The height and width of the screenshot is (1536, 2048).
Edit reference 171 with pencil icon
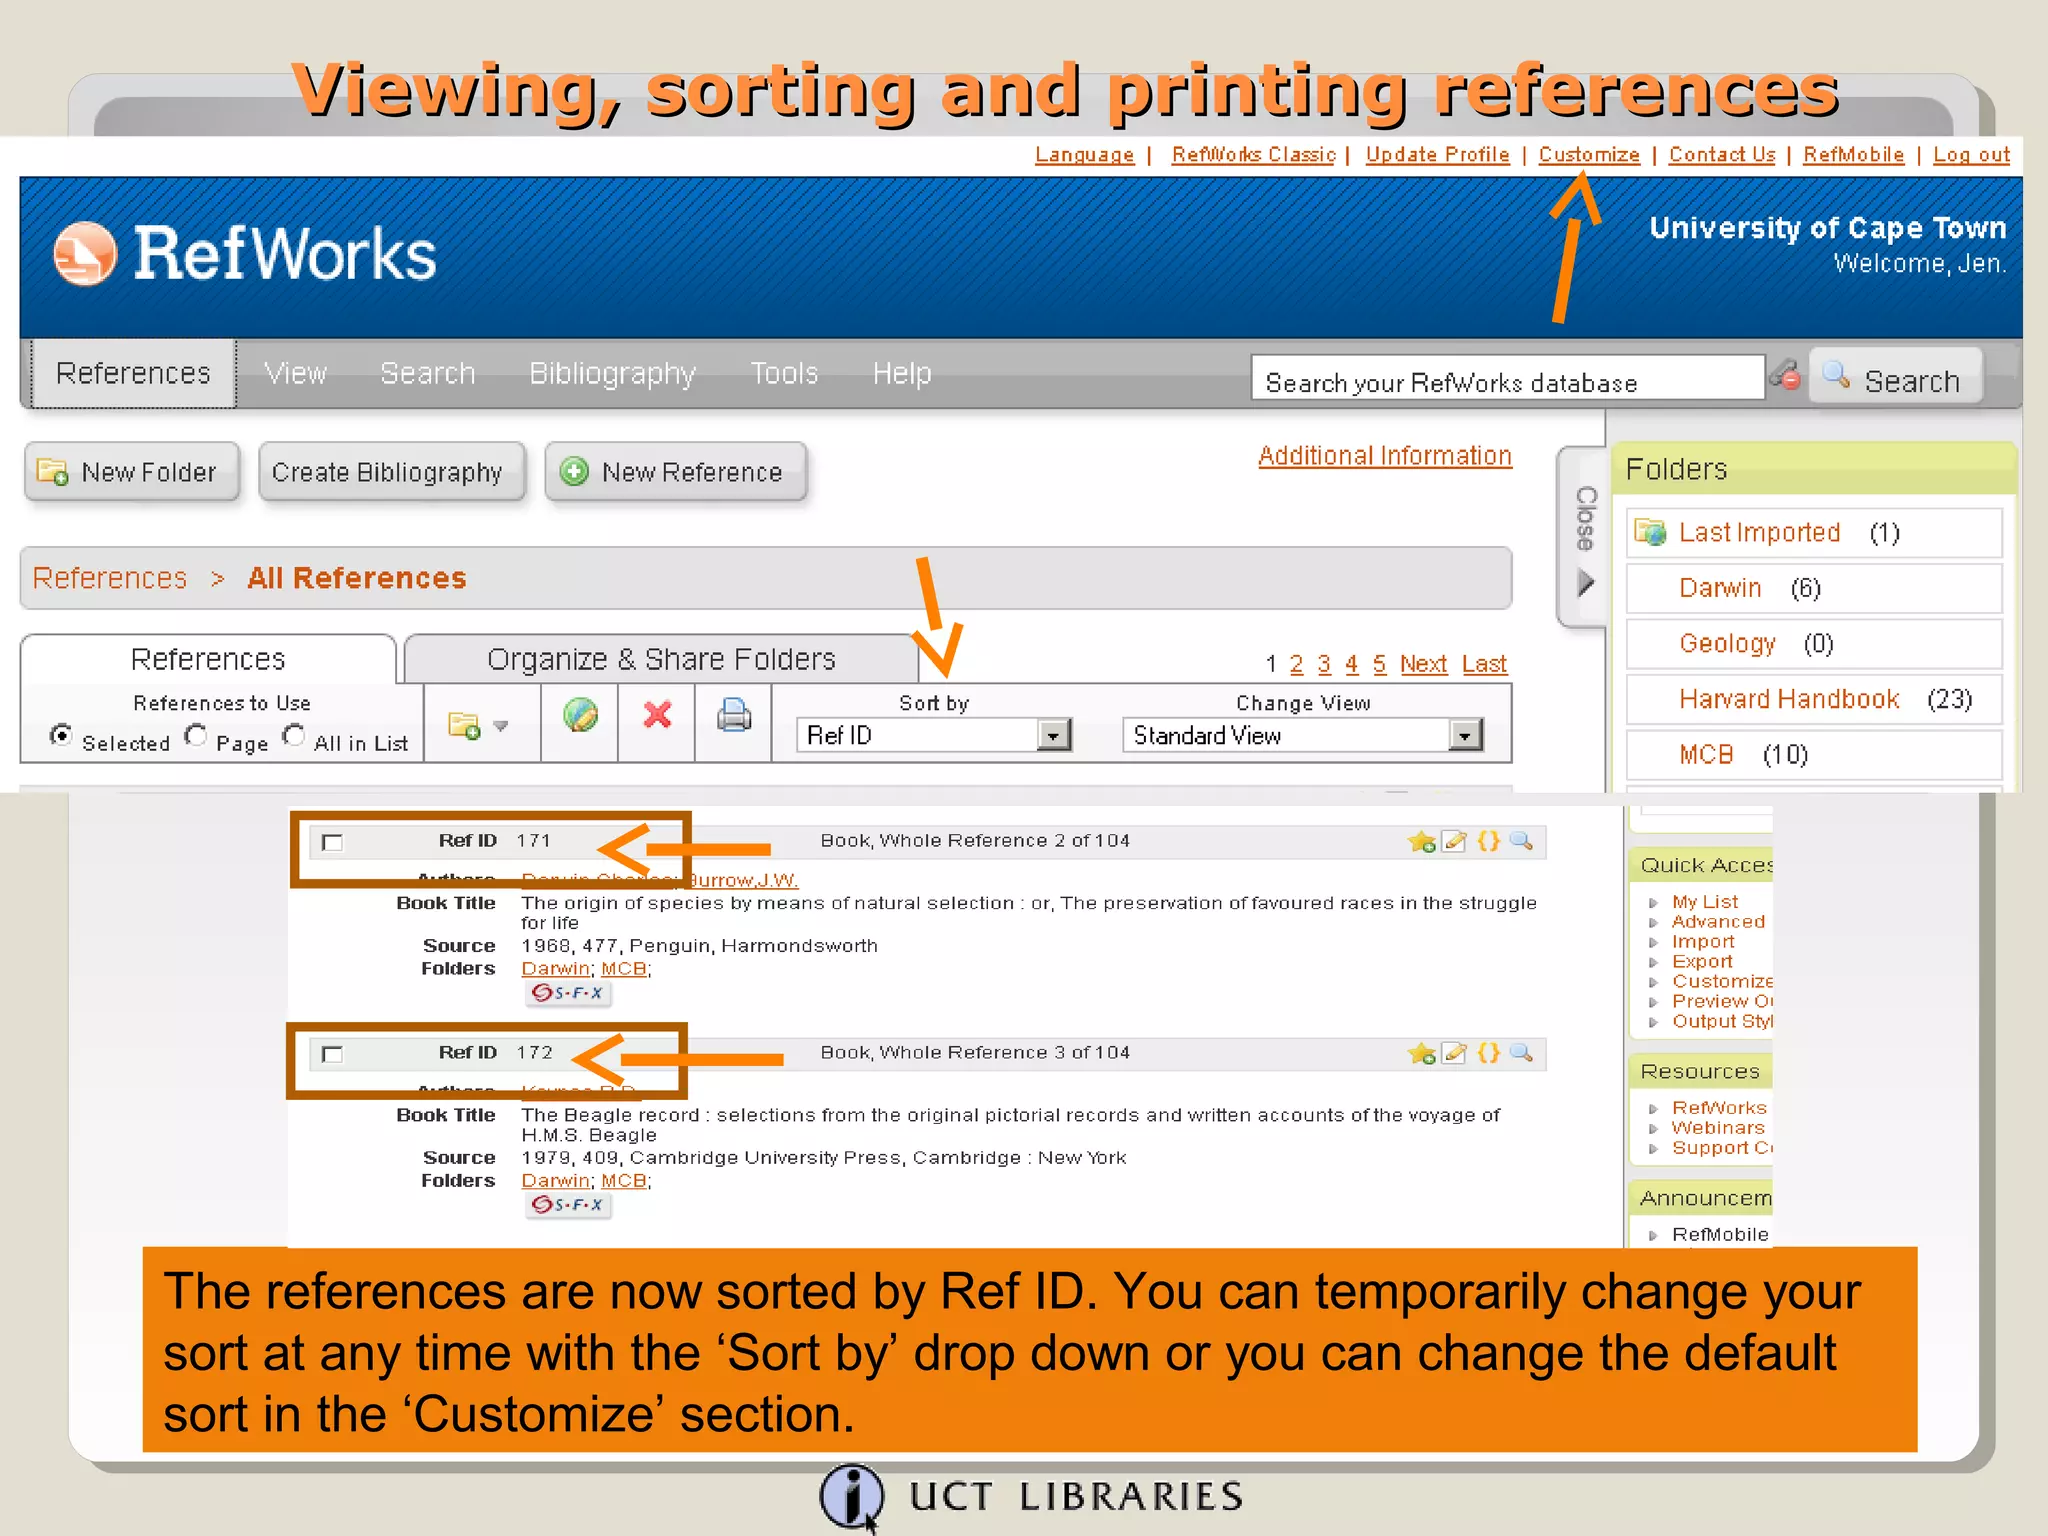click(x=1455, y=842)
